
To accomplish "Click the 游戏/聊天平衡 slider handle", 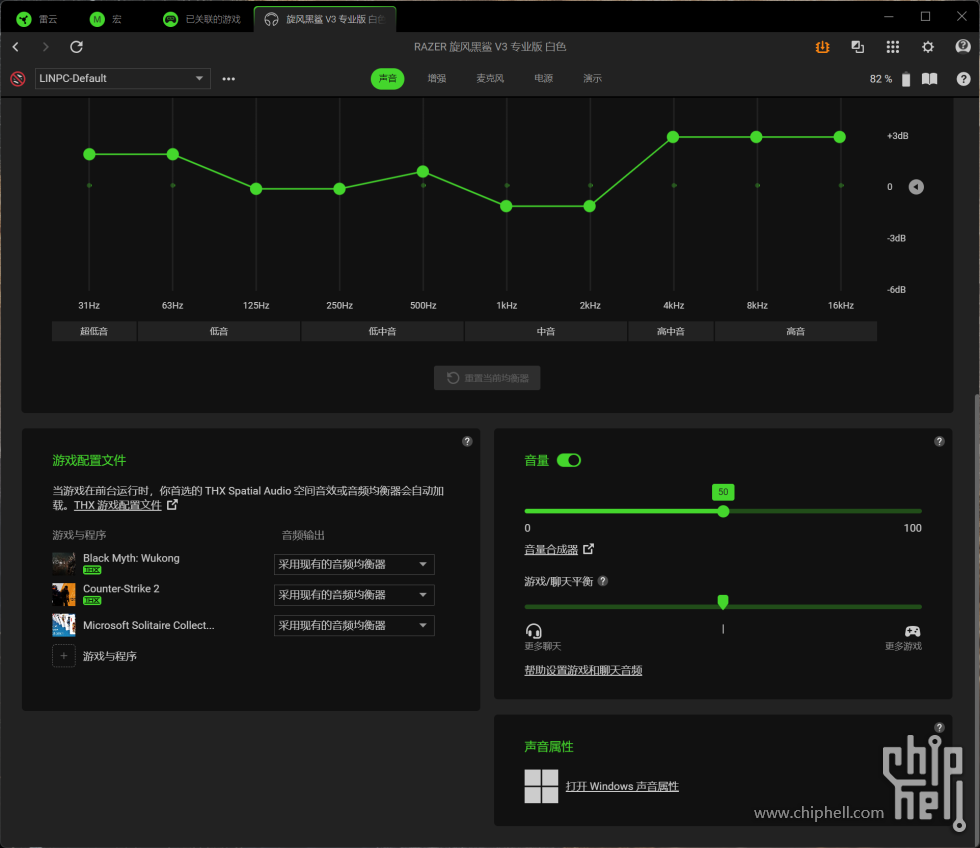I will [x=723, y=602].
